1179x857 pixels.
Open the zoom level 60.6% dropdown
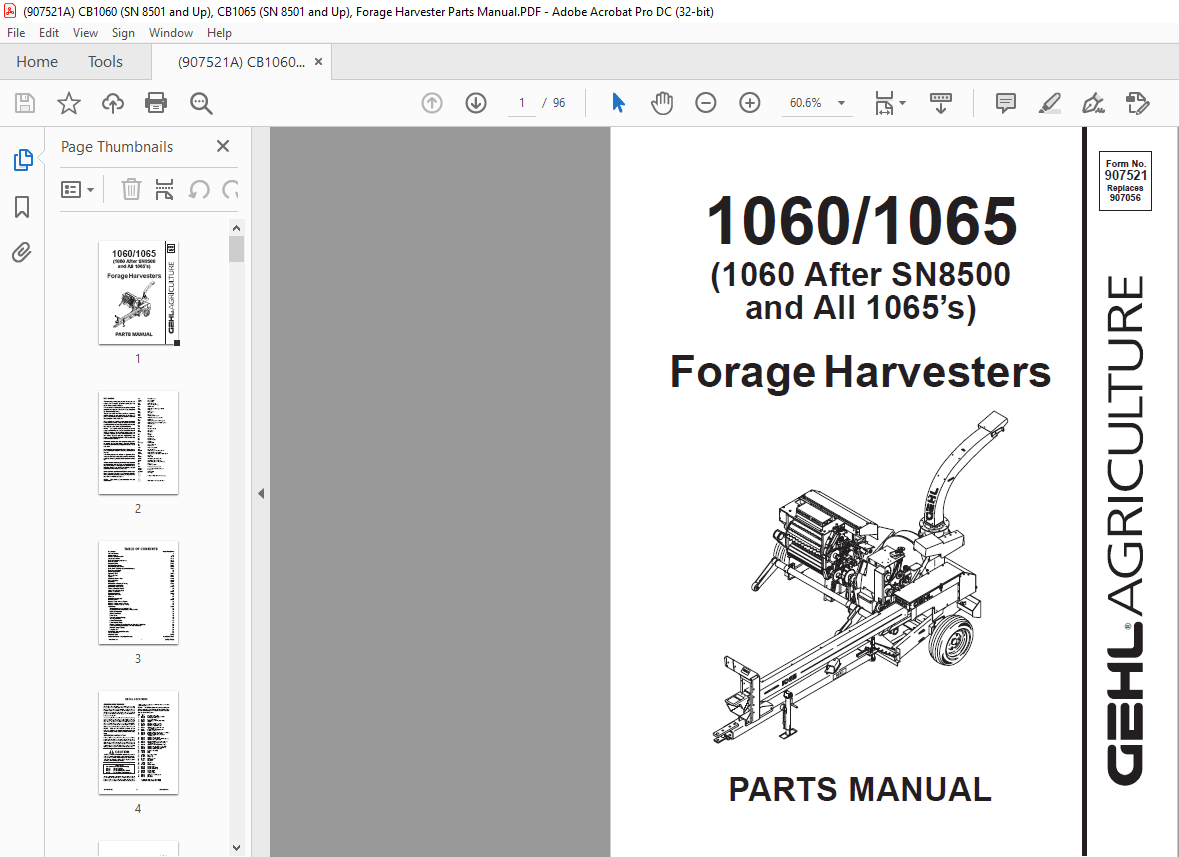[817, 103]
